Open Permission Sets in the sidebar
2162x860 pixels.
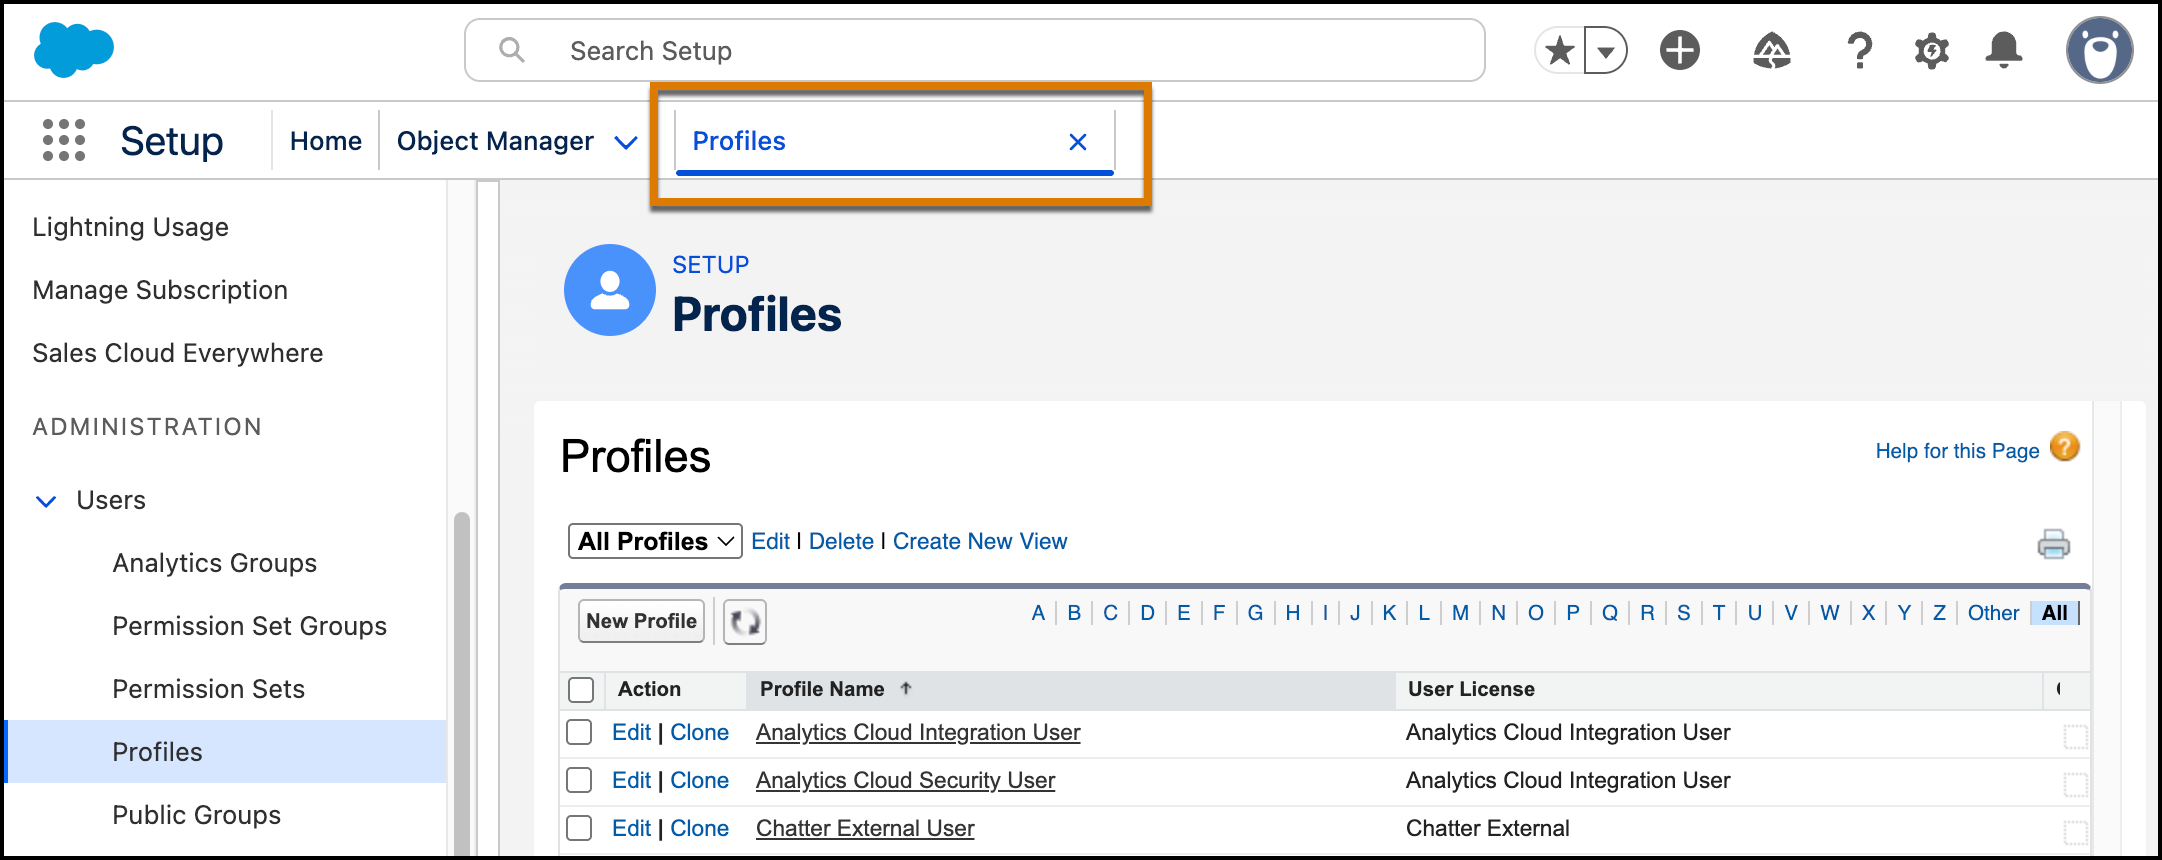208,689
